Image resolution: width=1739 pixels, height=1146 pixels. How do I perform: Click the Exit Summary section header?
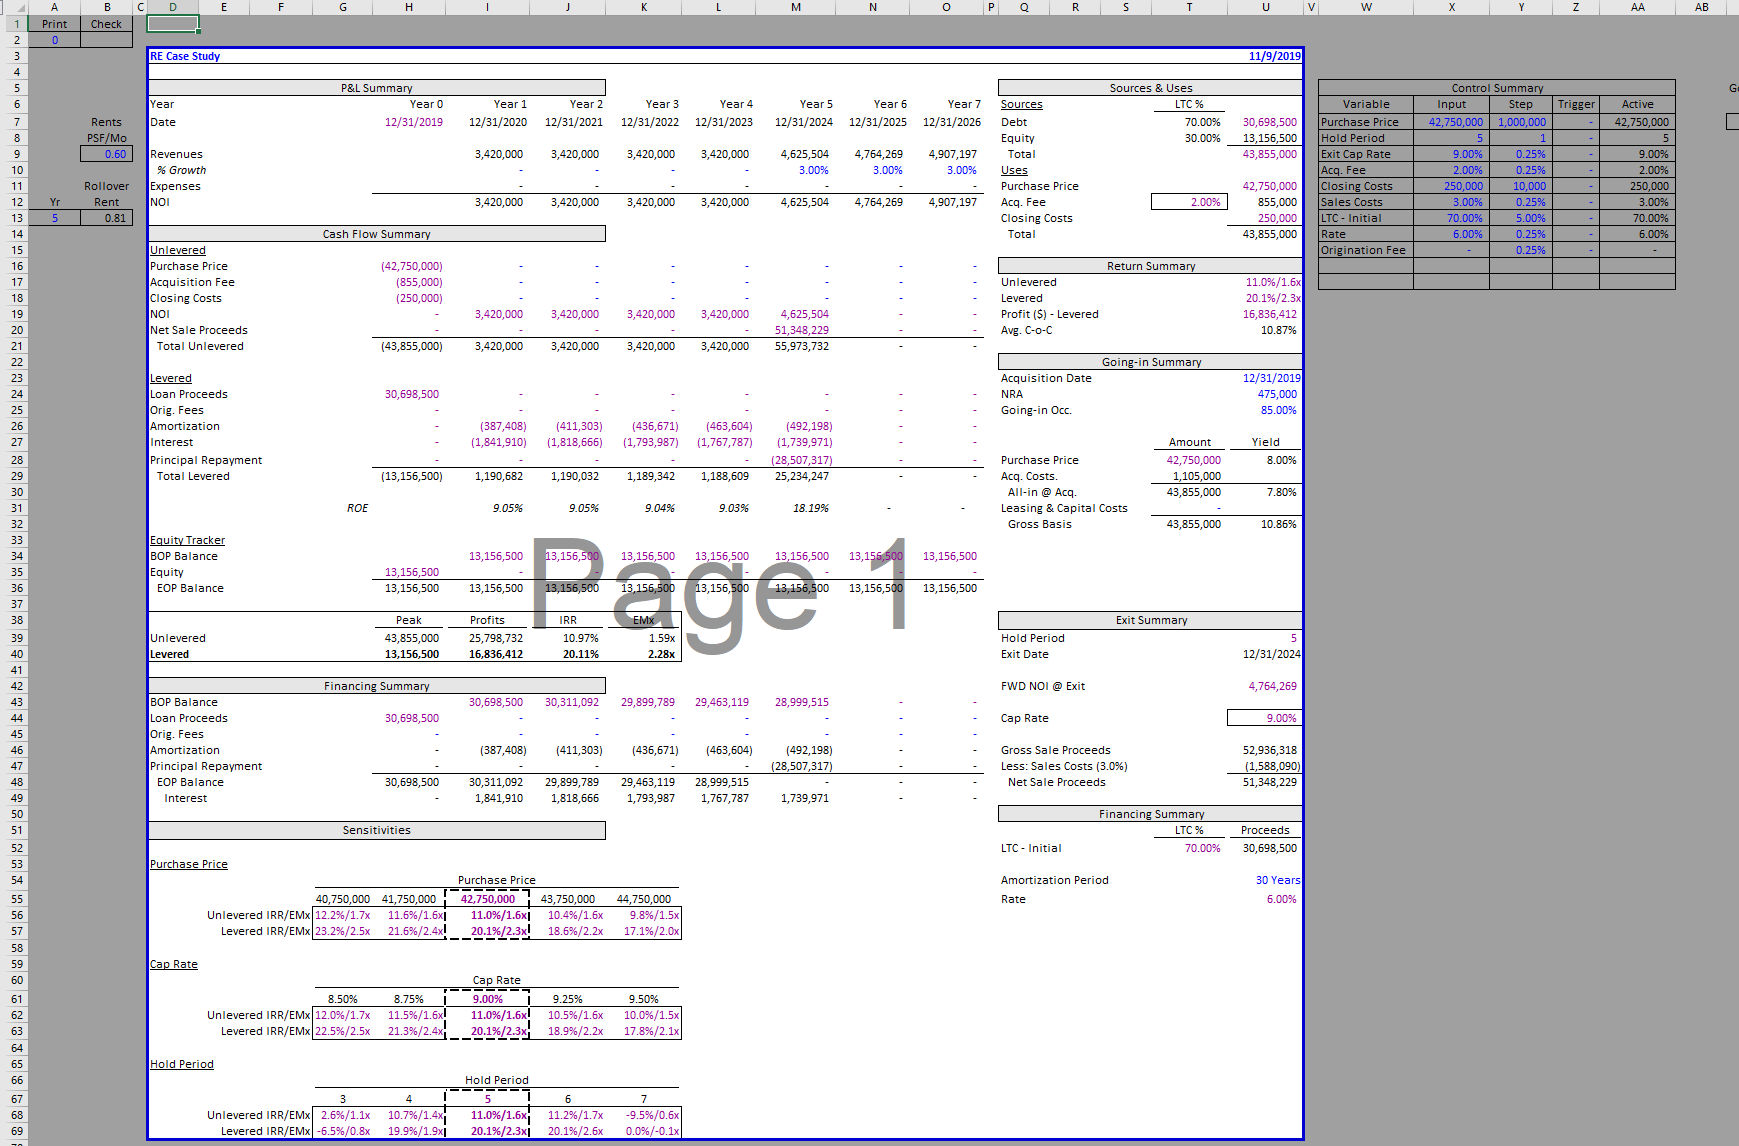tap(1150, 620)
